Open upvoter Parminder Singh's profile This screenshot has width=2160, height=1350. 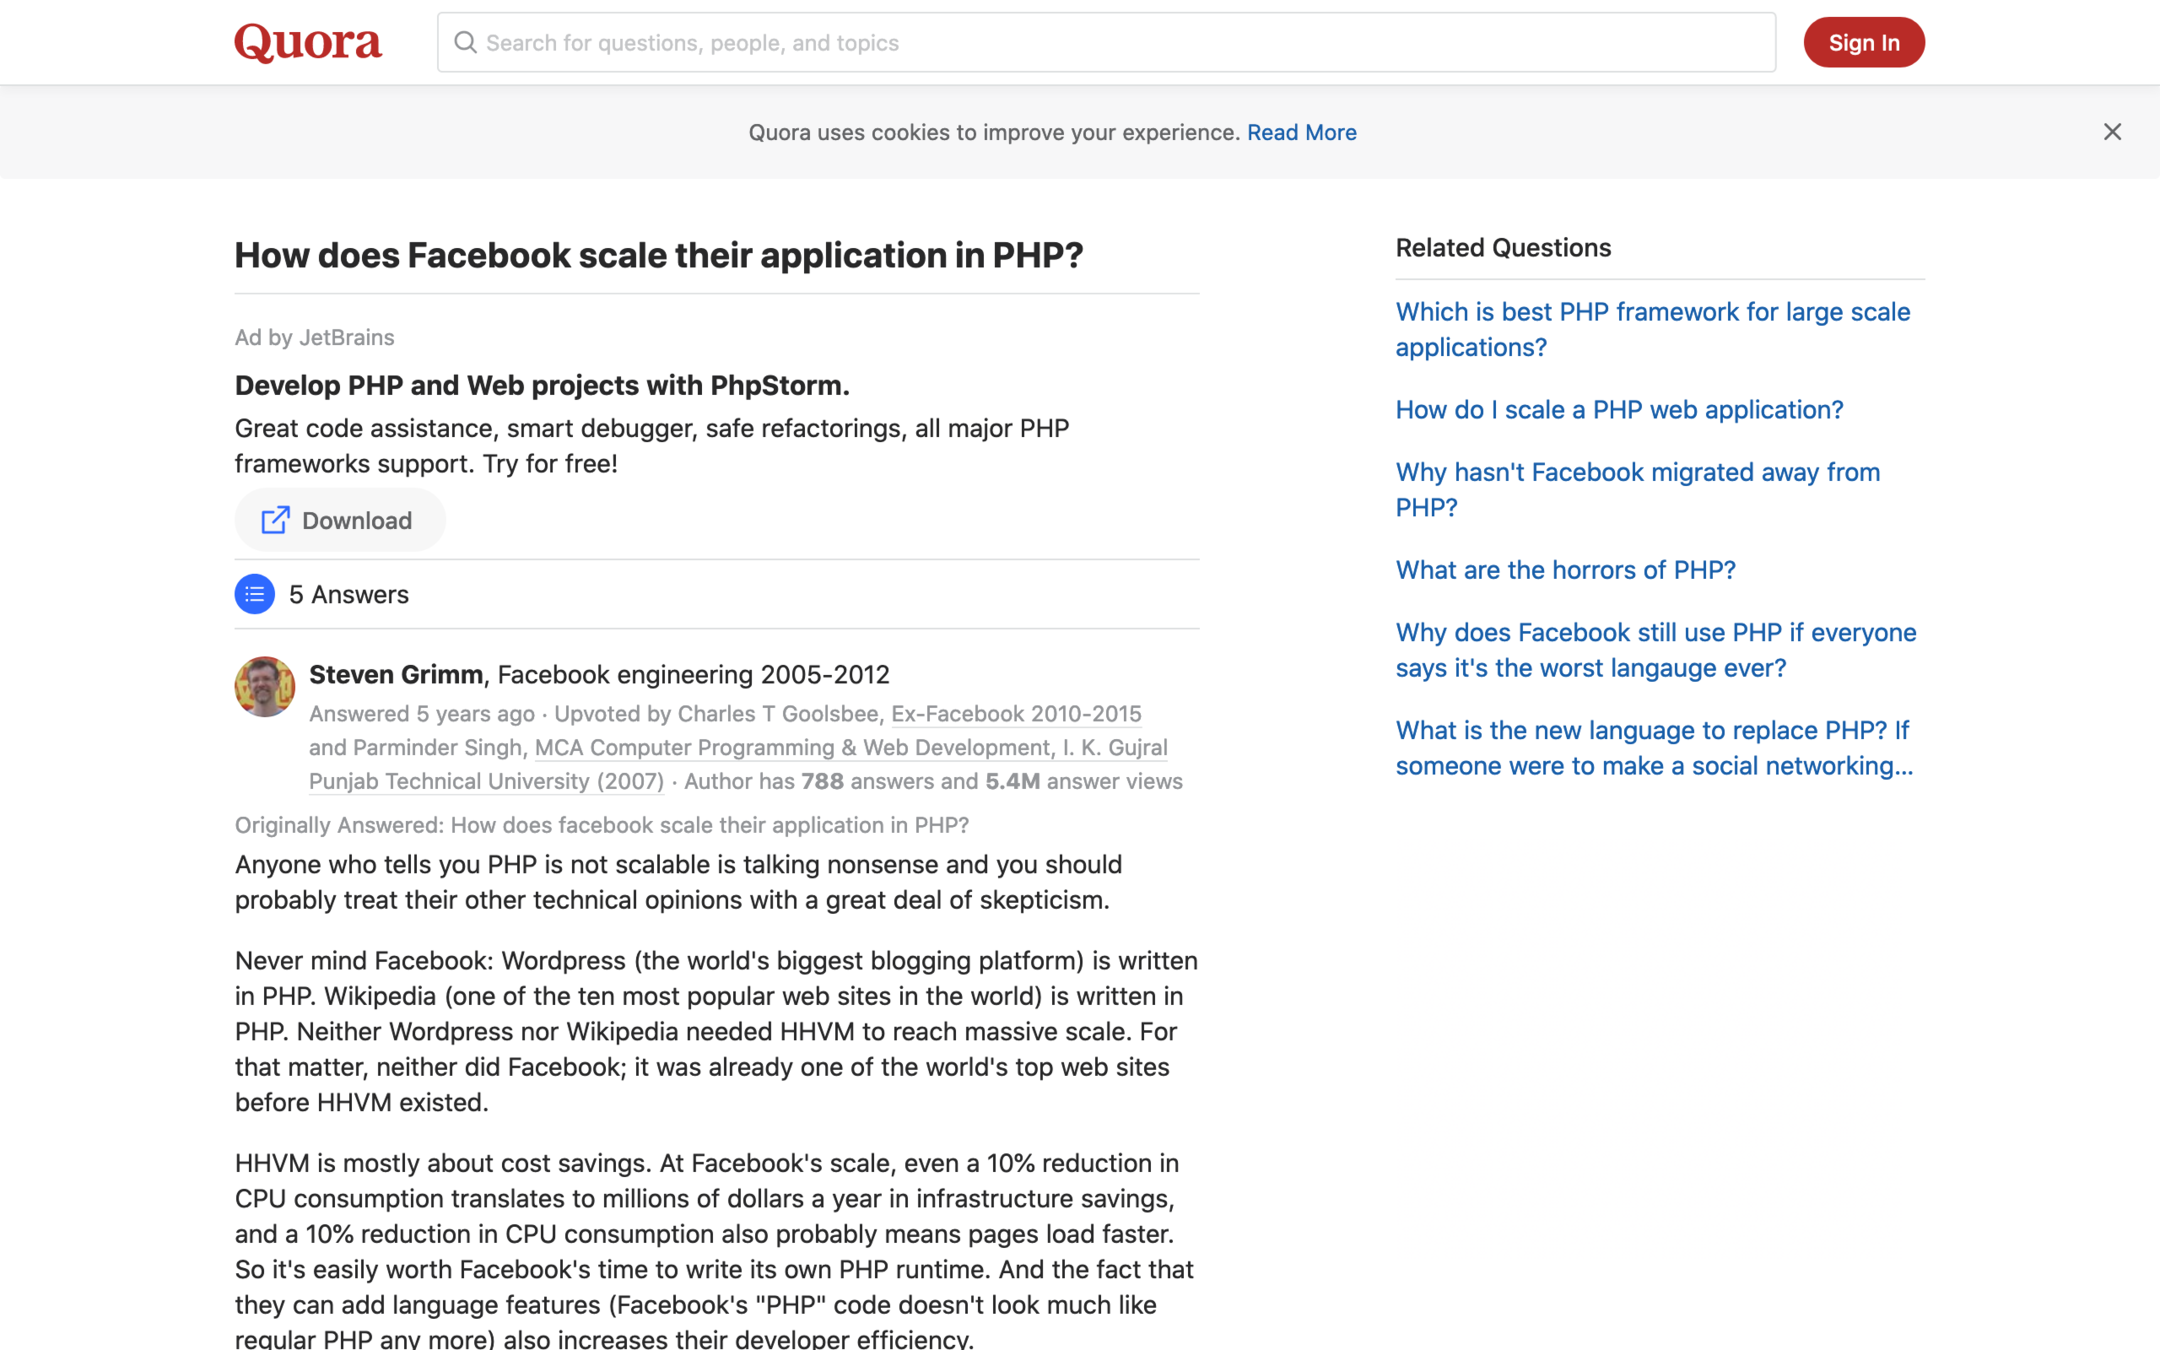click(x=437, y=748)
